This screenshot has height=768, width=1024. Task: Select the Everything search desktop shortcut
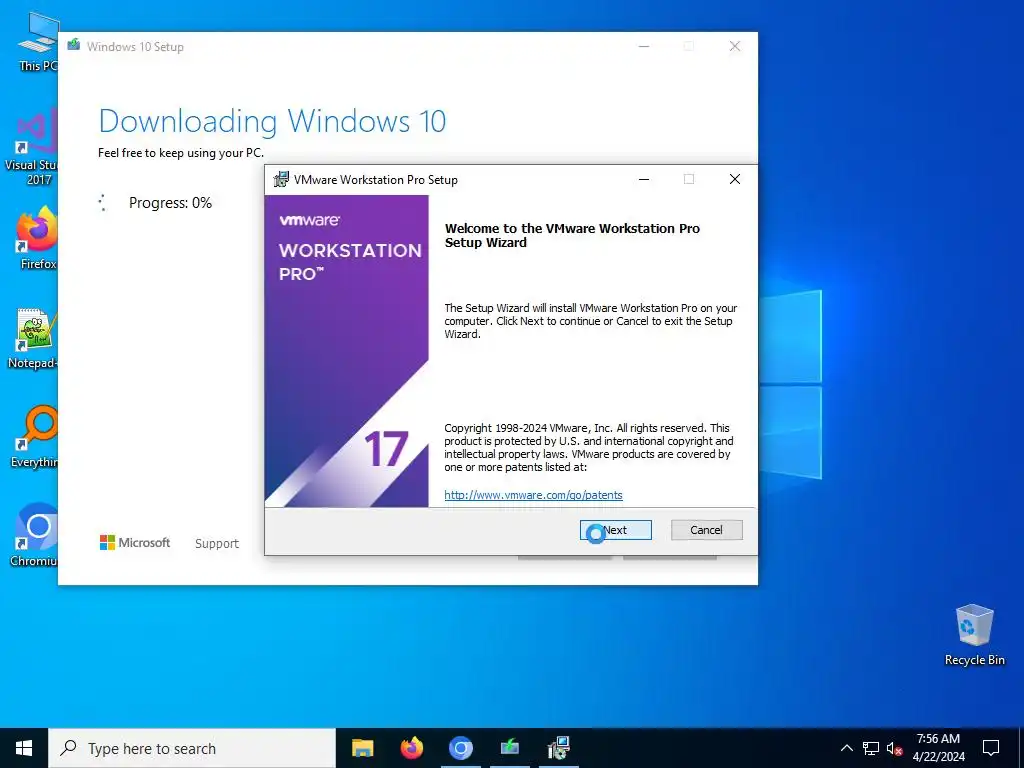(x=34, y=436)
